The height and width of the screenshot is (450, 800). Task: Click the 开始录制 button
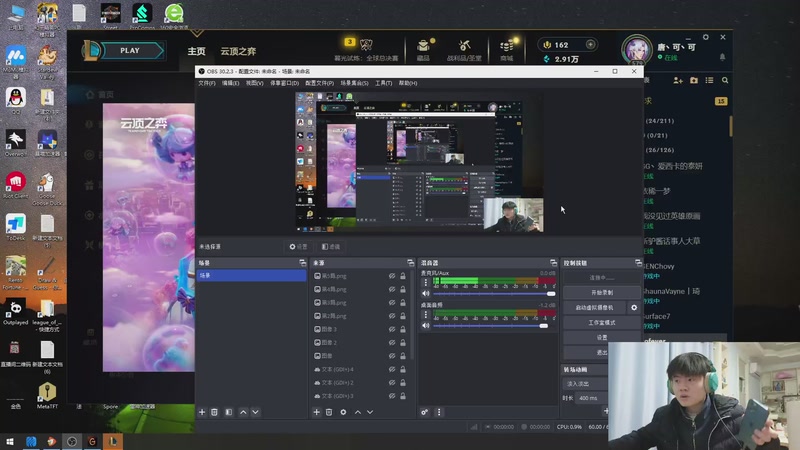pos(602,293)
